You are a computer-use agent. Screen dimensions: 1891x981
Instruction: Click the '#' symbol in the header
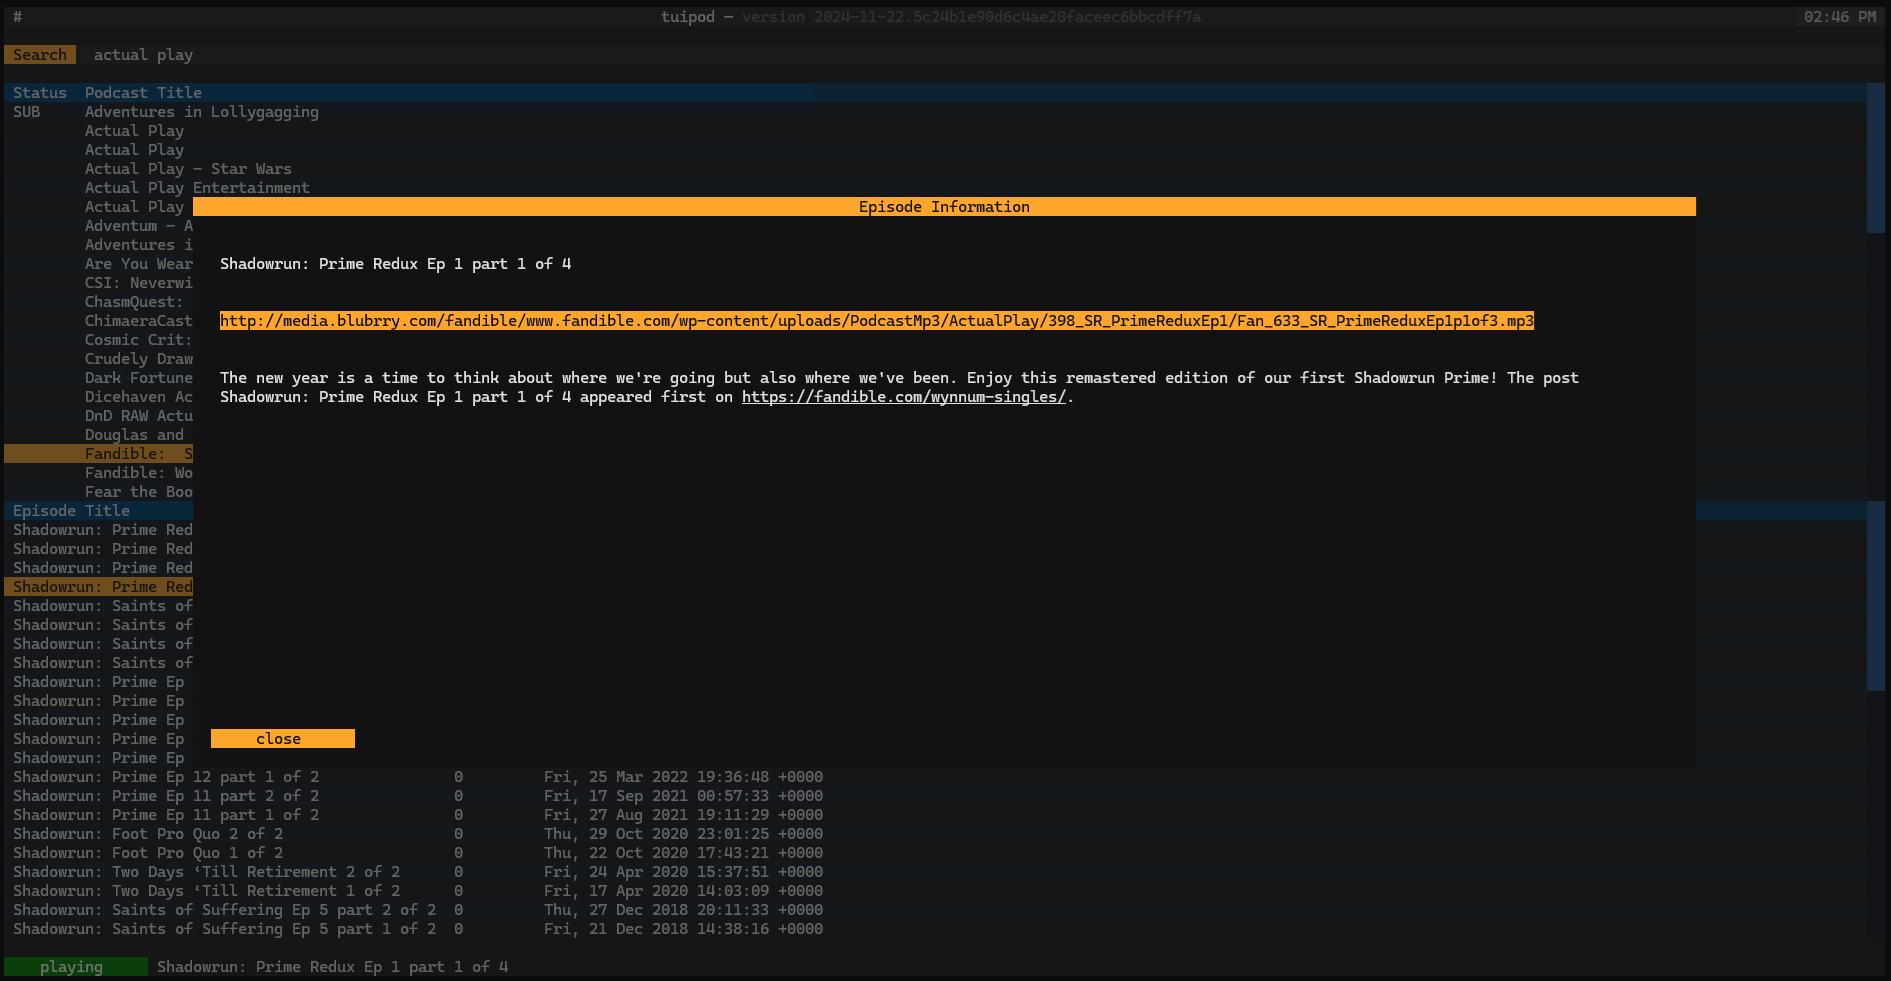[17, 17]
